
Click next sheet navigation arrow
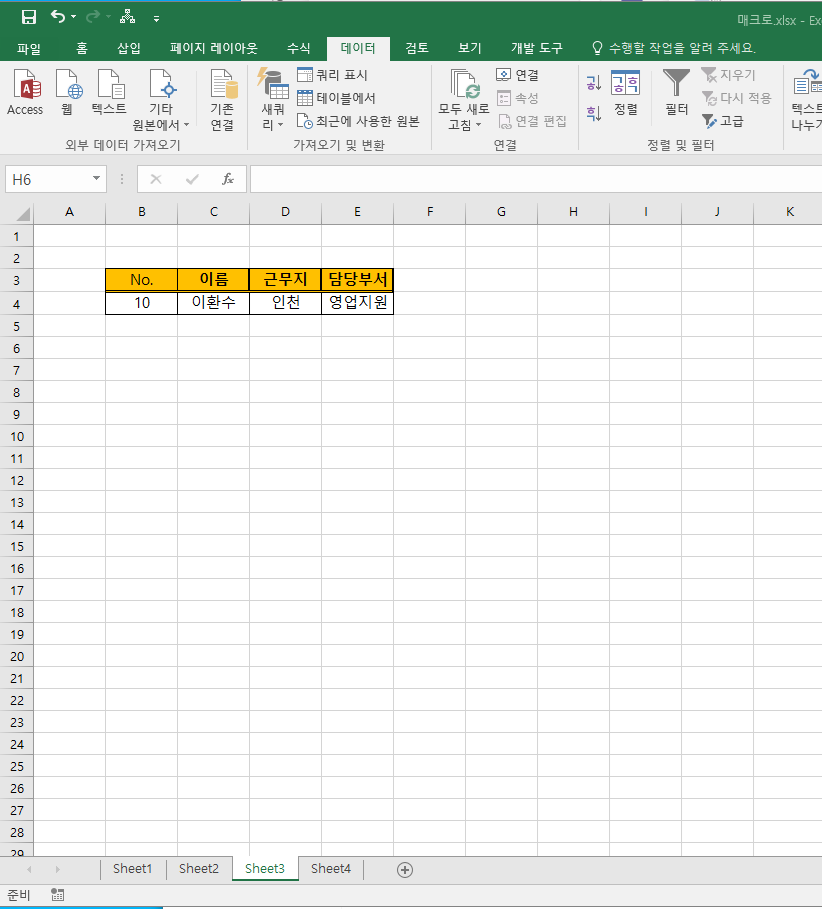[57, 869]
